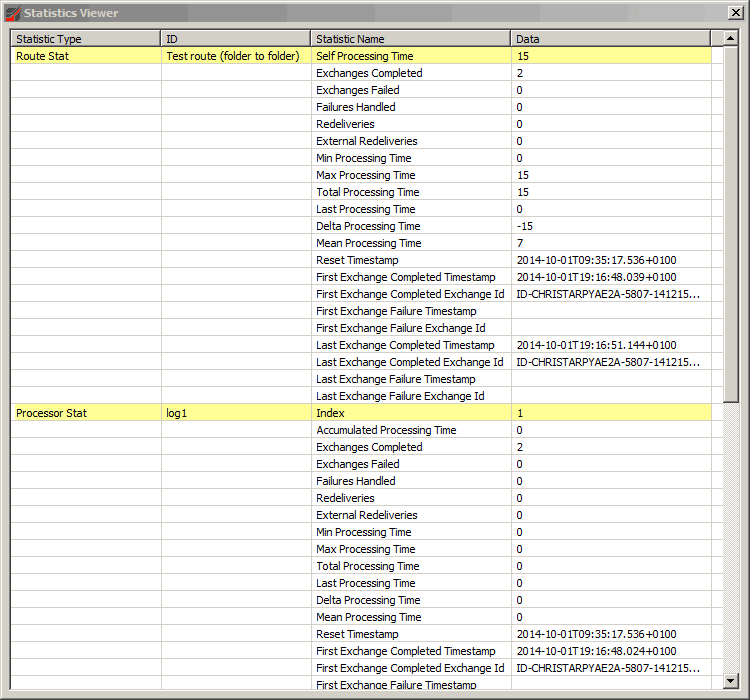Select the Accumulated Processing Time row
The width and height of the screenshot is (750, 700).
tap(386, 430)
